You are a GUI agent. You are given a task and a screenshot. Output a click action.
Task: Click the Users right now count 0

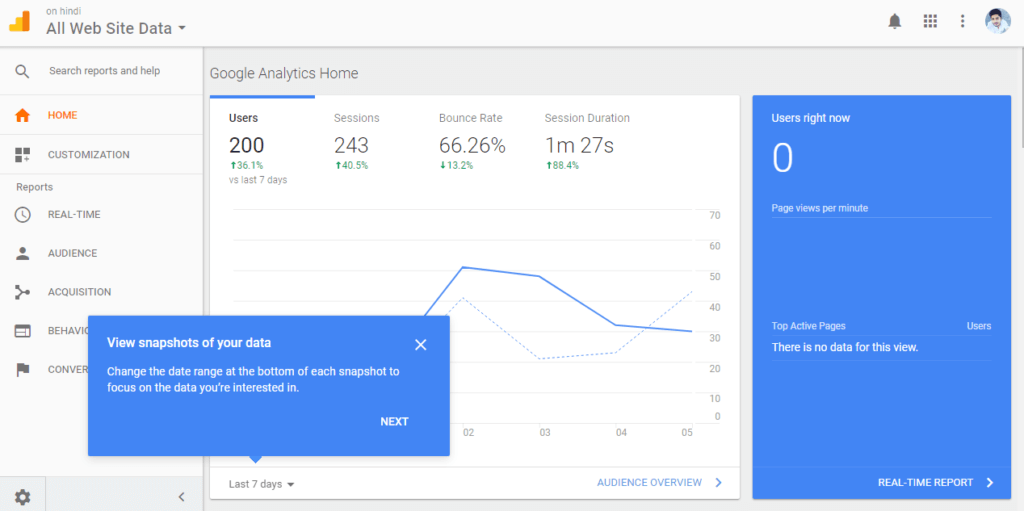tap(782, 158)
